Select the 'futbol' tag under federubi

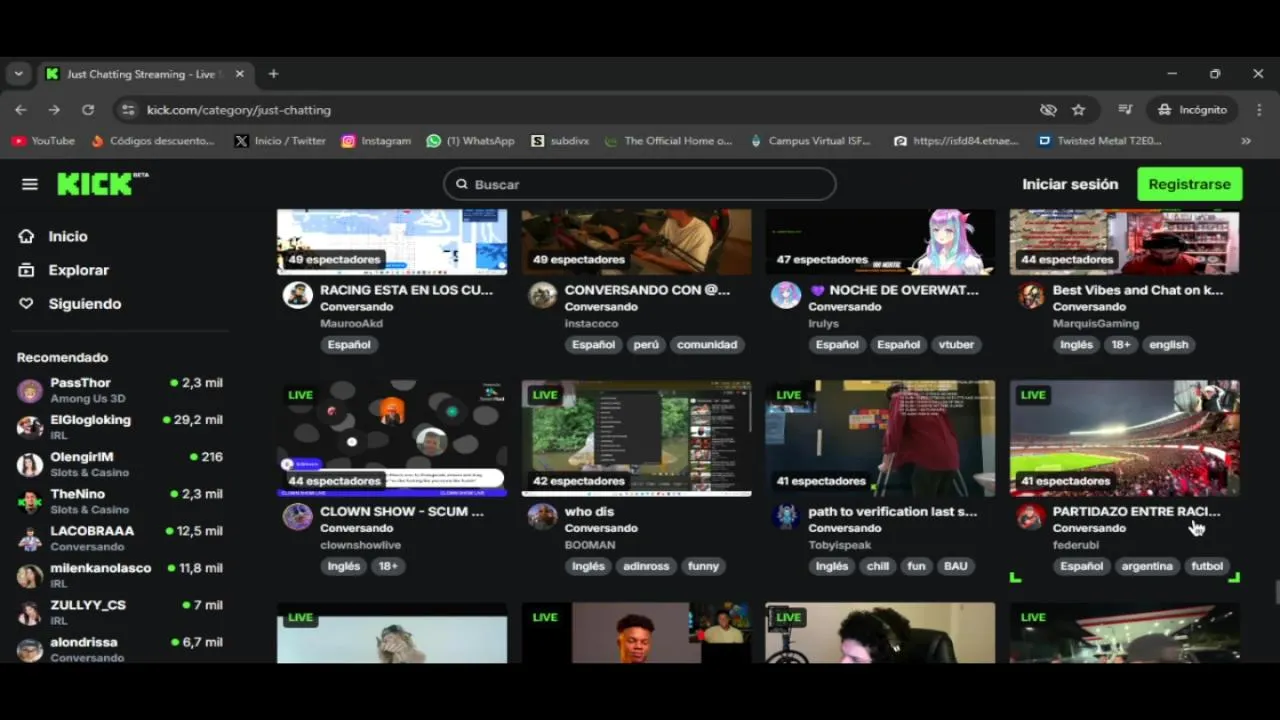[1207, 566]
